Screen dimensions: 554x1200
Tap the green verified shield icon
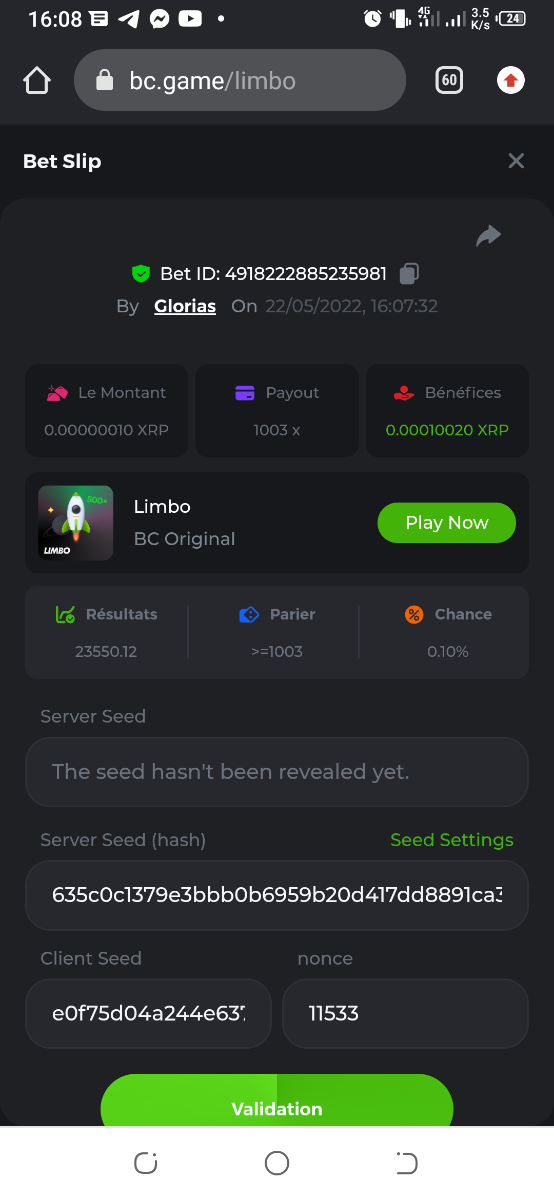point(141,273)
